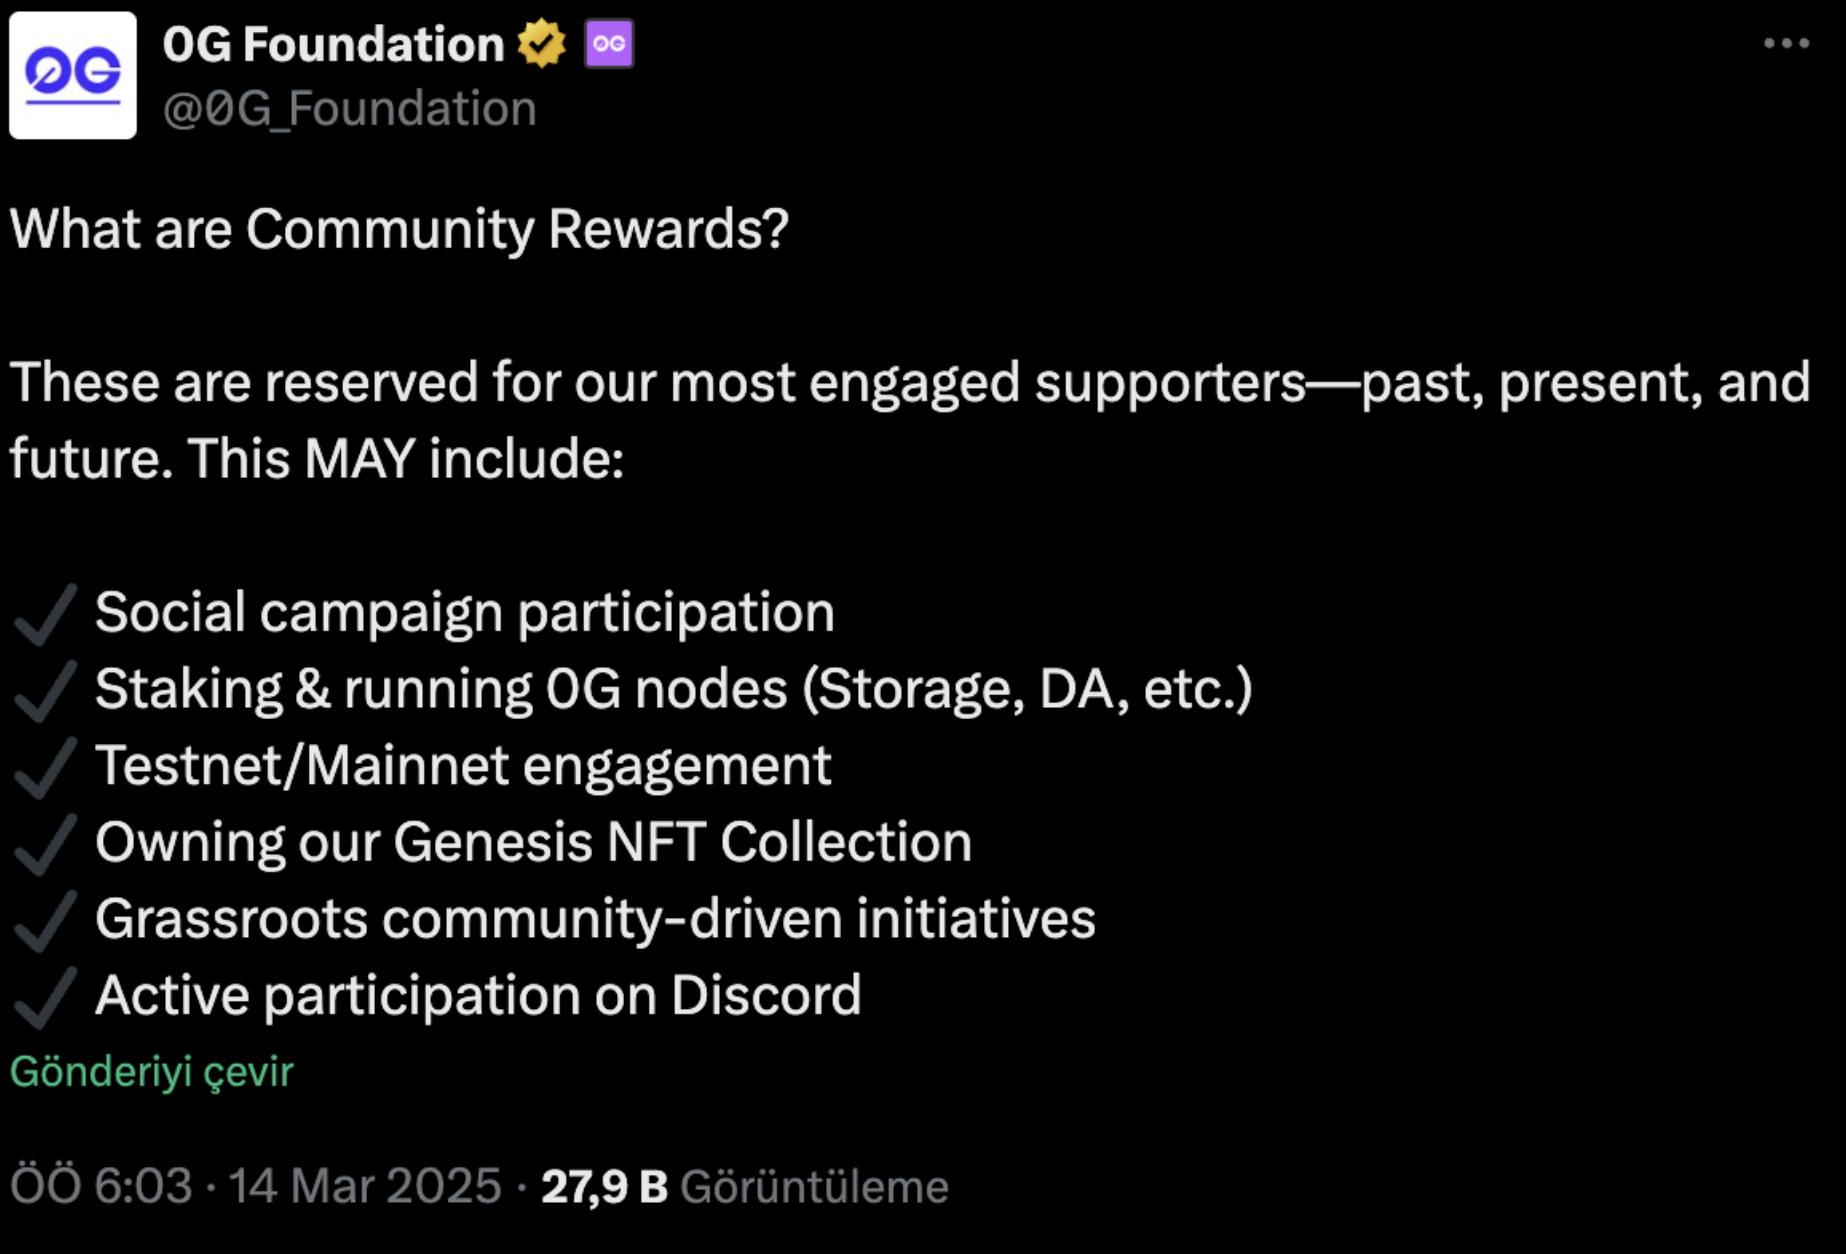This screenshot has height=1254, width=1846.
Task: Click the 'Active participation on Discord' line
Action: 478,996
